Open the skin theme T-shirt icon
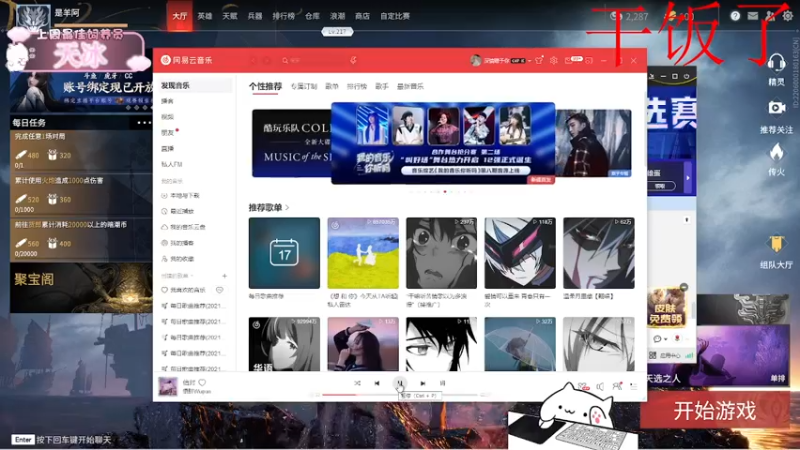This screenshot has width=800, height=450. click(x=539, y=60)
